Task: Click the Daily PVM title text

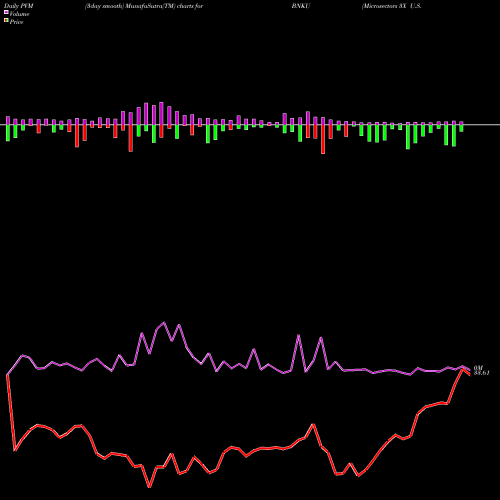Action: tap(19, 6)
